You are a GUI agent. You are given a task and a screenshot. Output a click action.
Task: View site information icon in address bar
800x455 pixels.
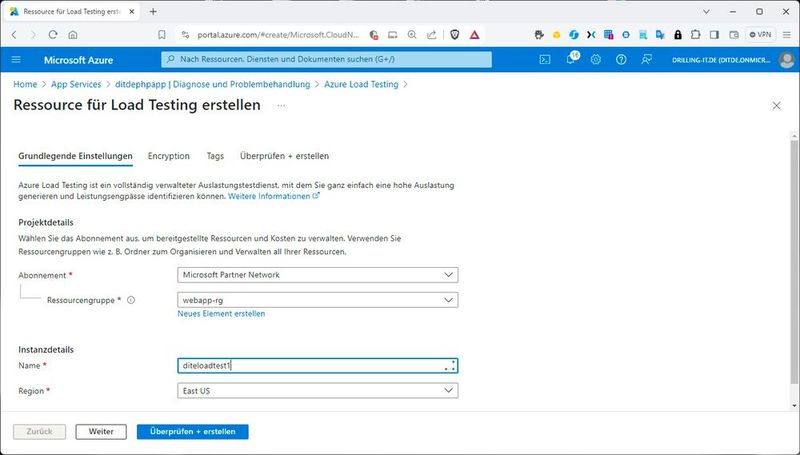(186, 35)
